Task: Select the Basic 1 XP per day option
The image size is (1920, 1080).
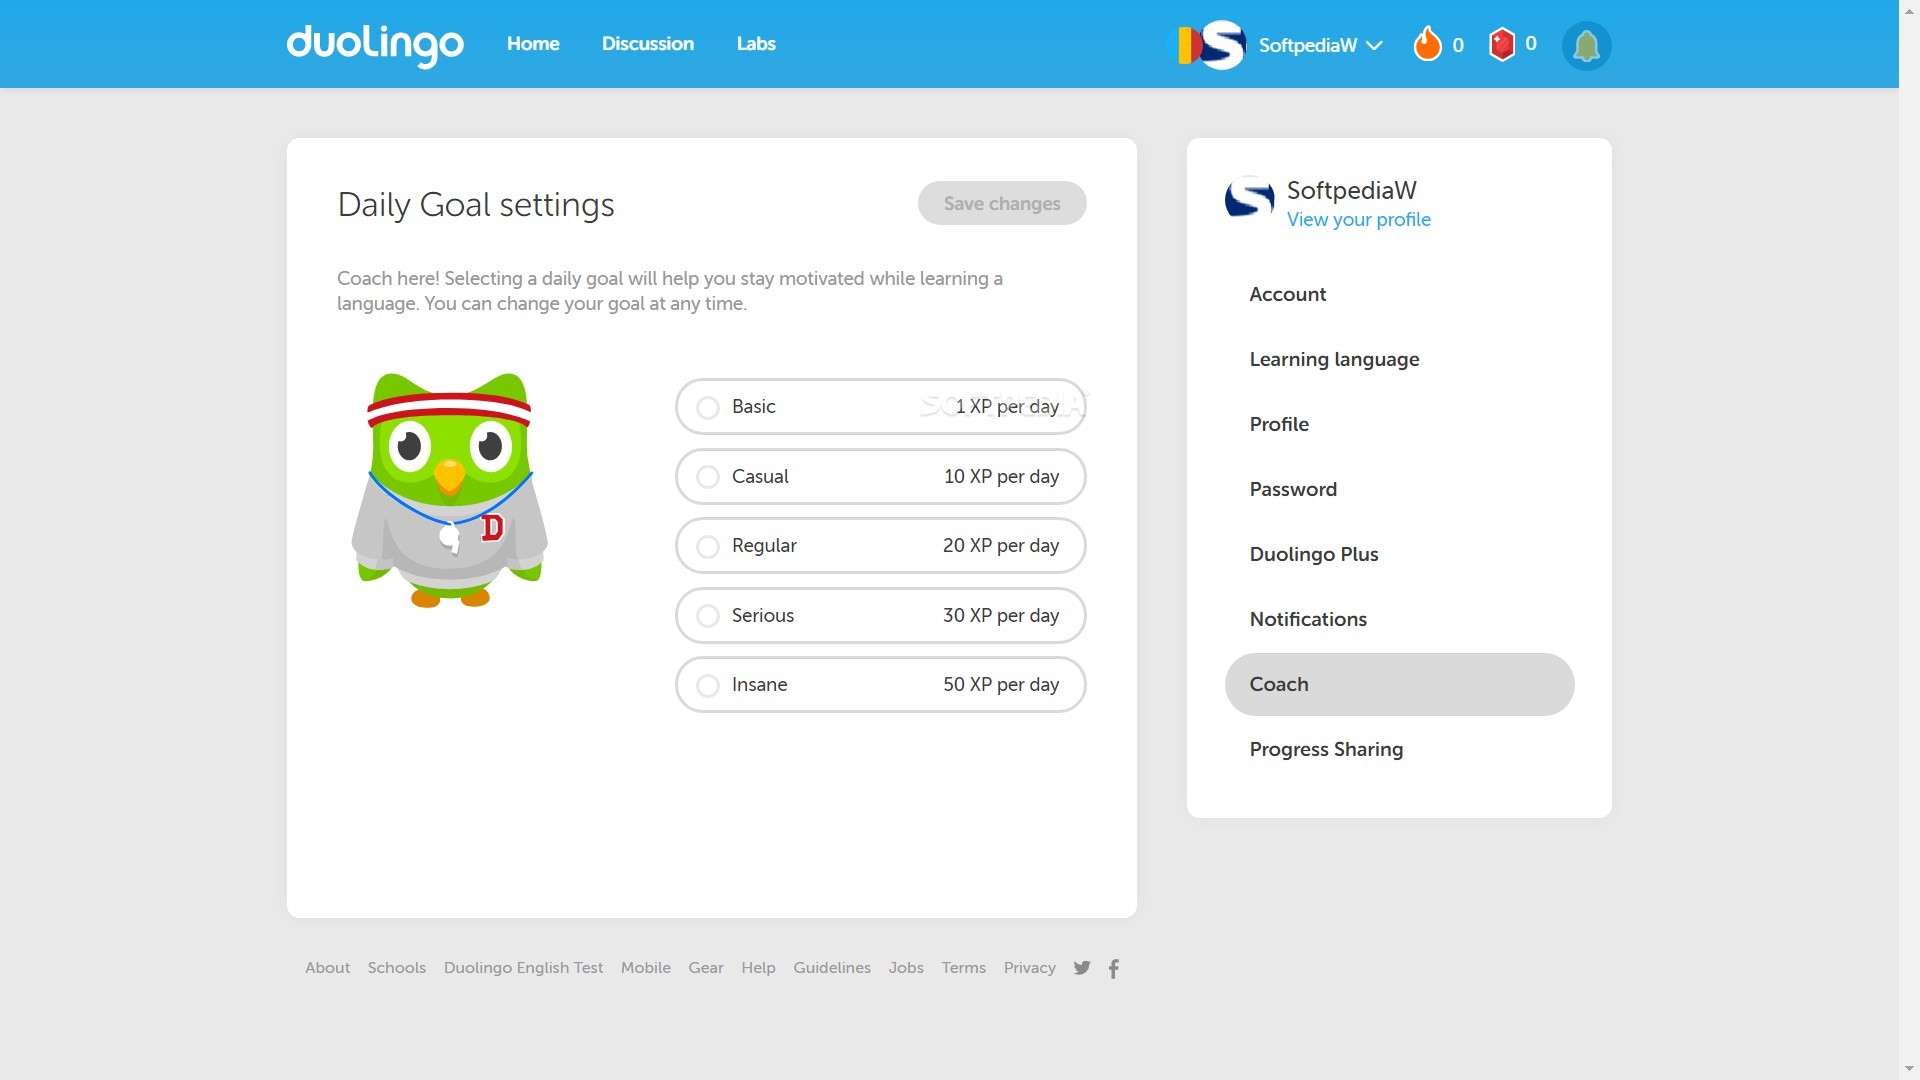Action: coord(707,406)
